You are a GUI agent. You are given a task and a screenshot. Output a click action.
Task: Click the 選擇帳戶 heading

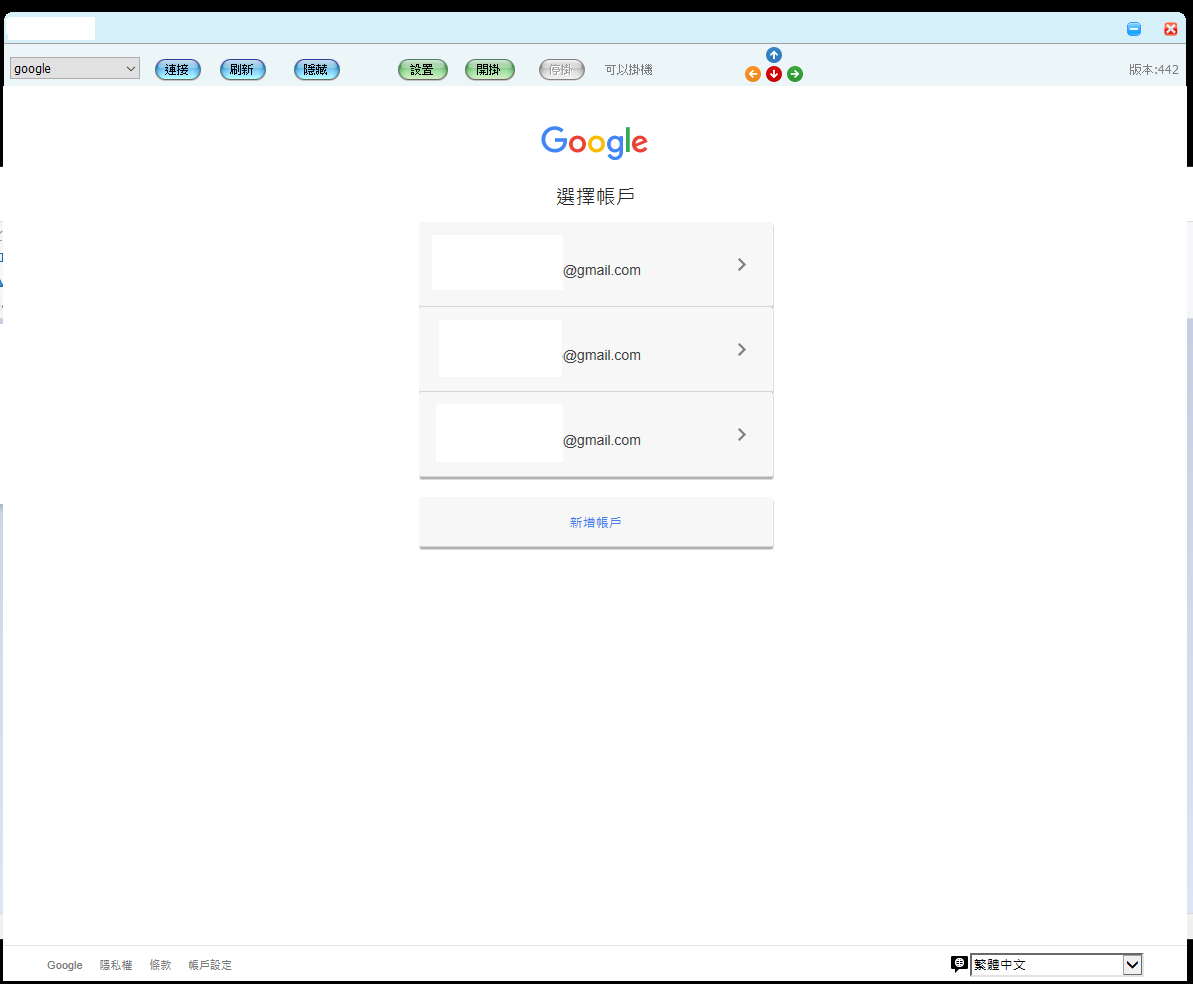click(595, 196)
